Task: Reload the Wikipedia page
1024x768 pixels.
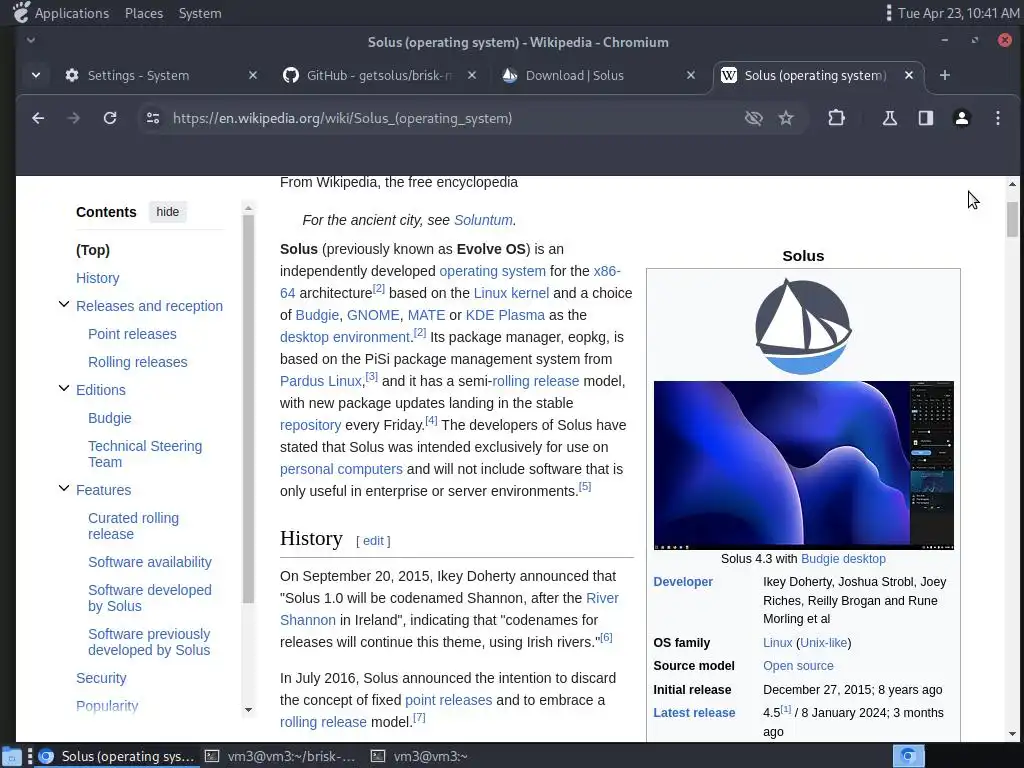Action: [110, 118]
